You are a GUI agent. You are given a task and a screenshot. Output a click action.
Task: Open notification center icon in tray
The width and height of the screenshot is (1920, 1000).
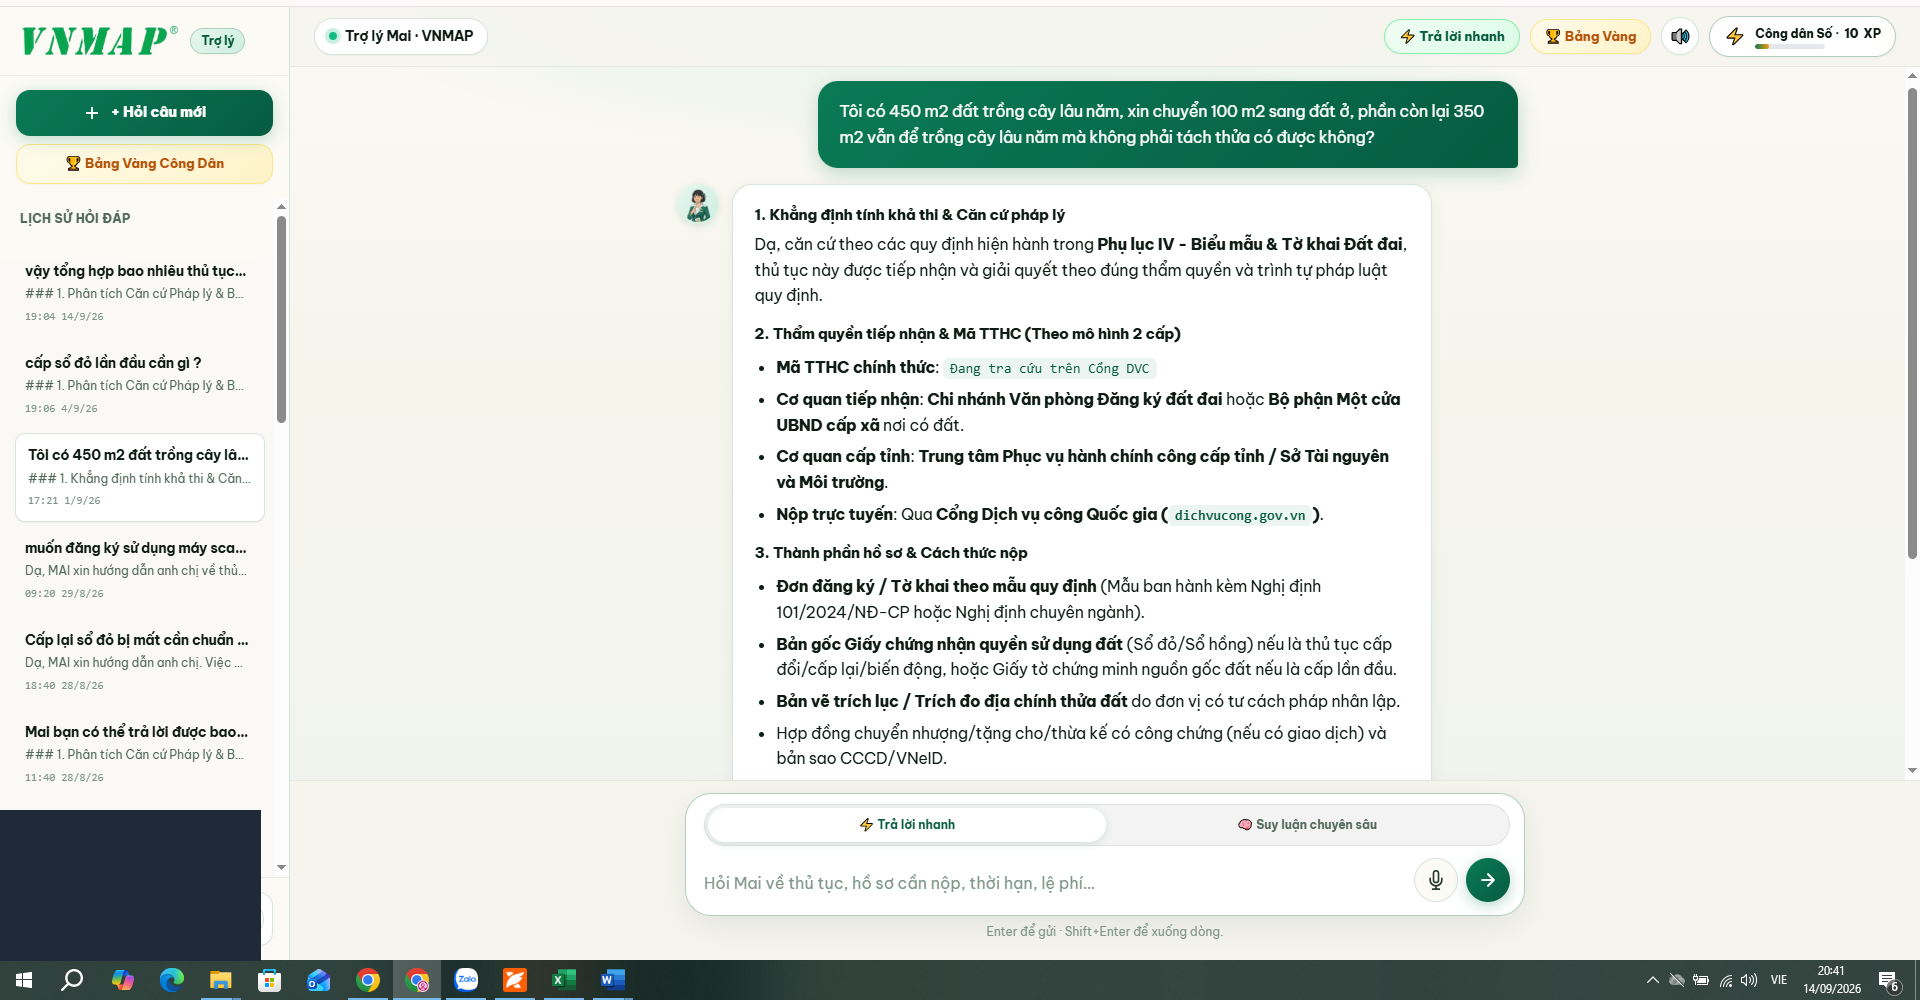(x=1889, y=981)
